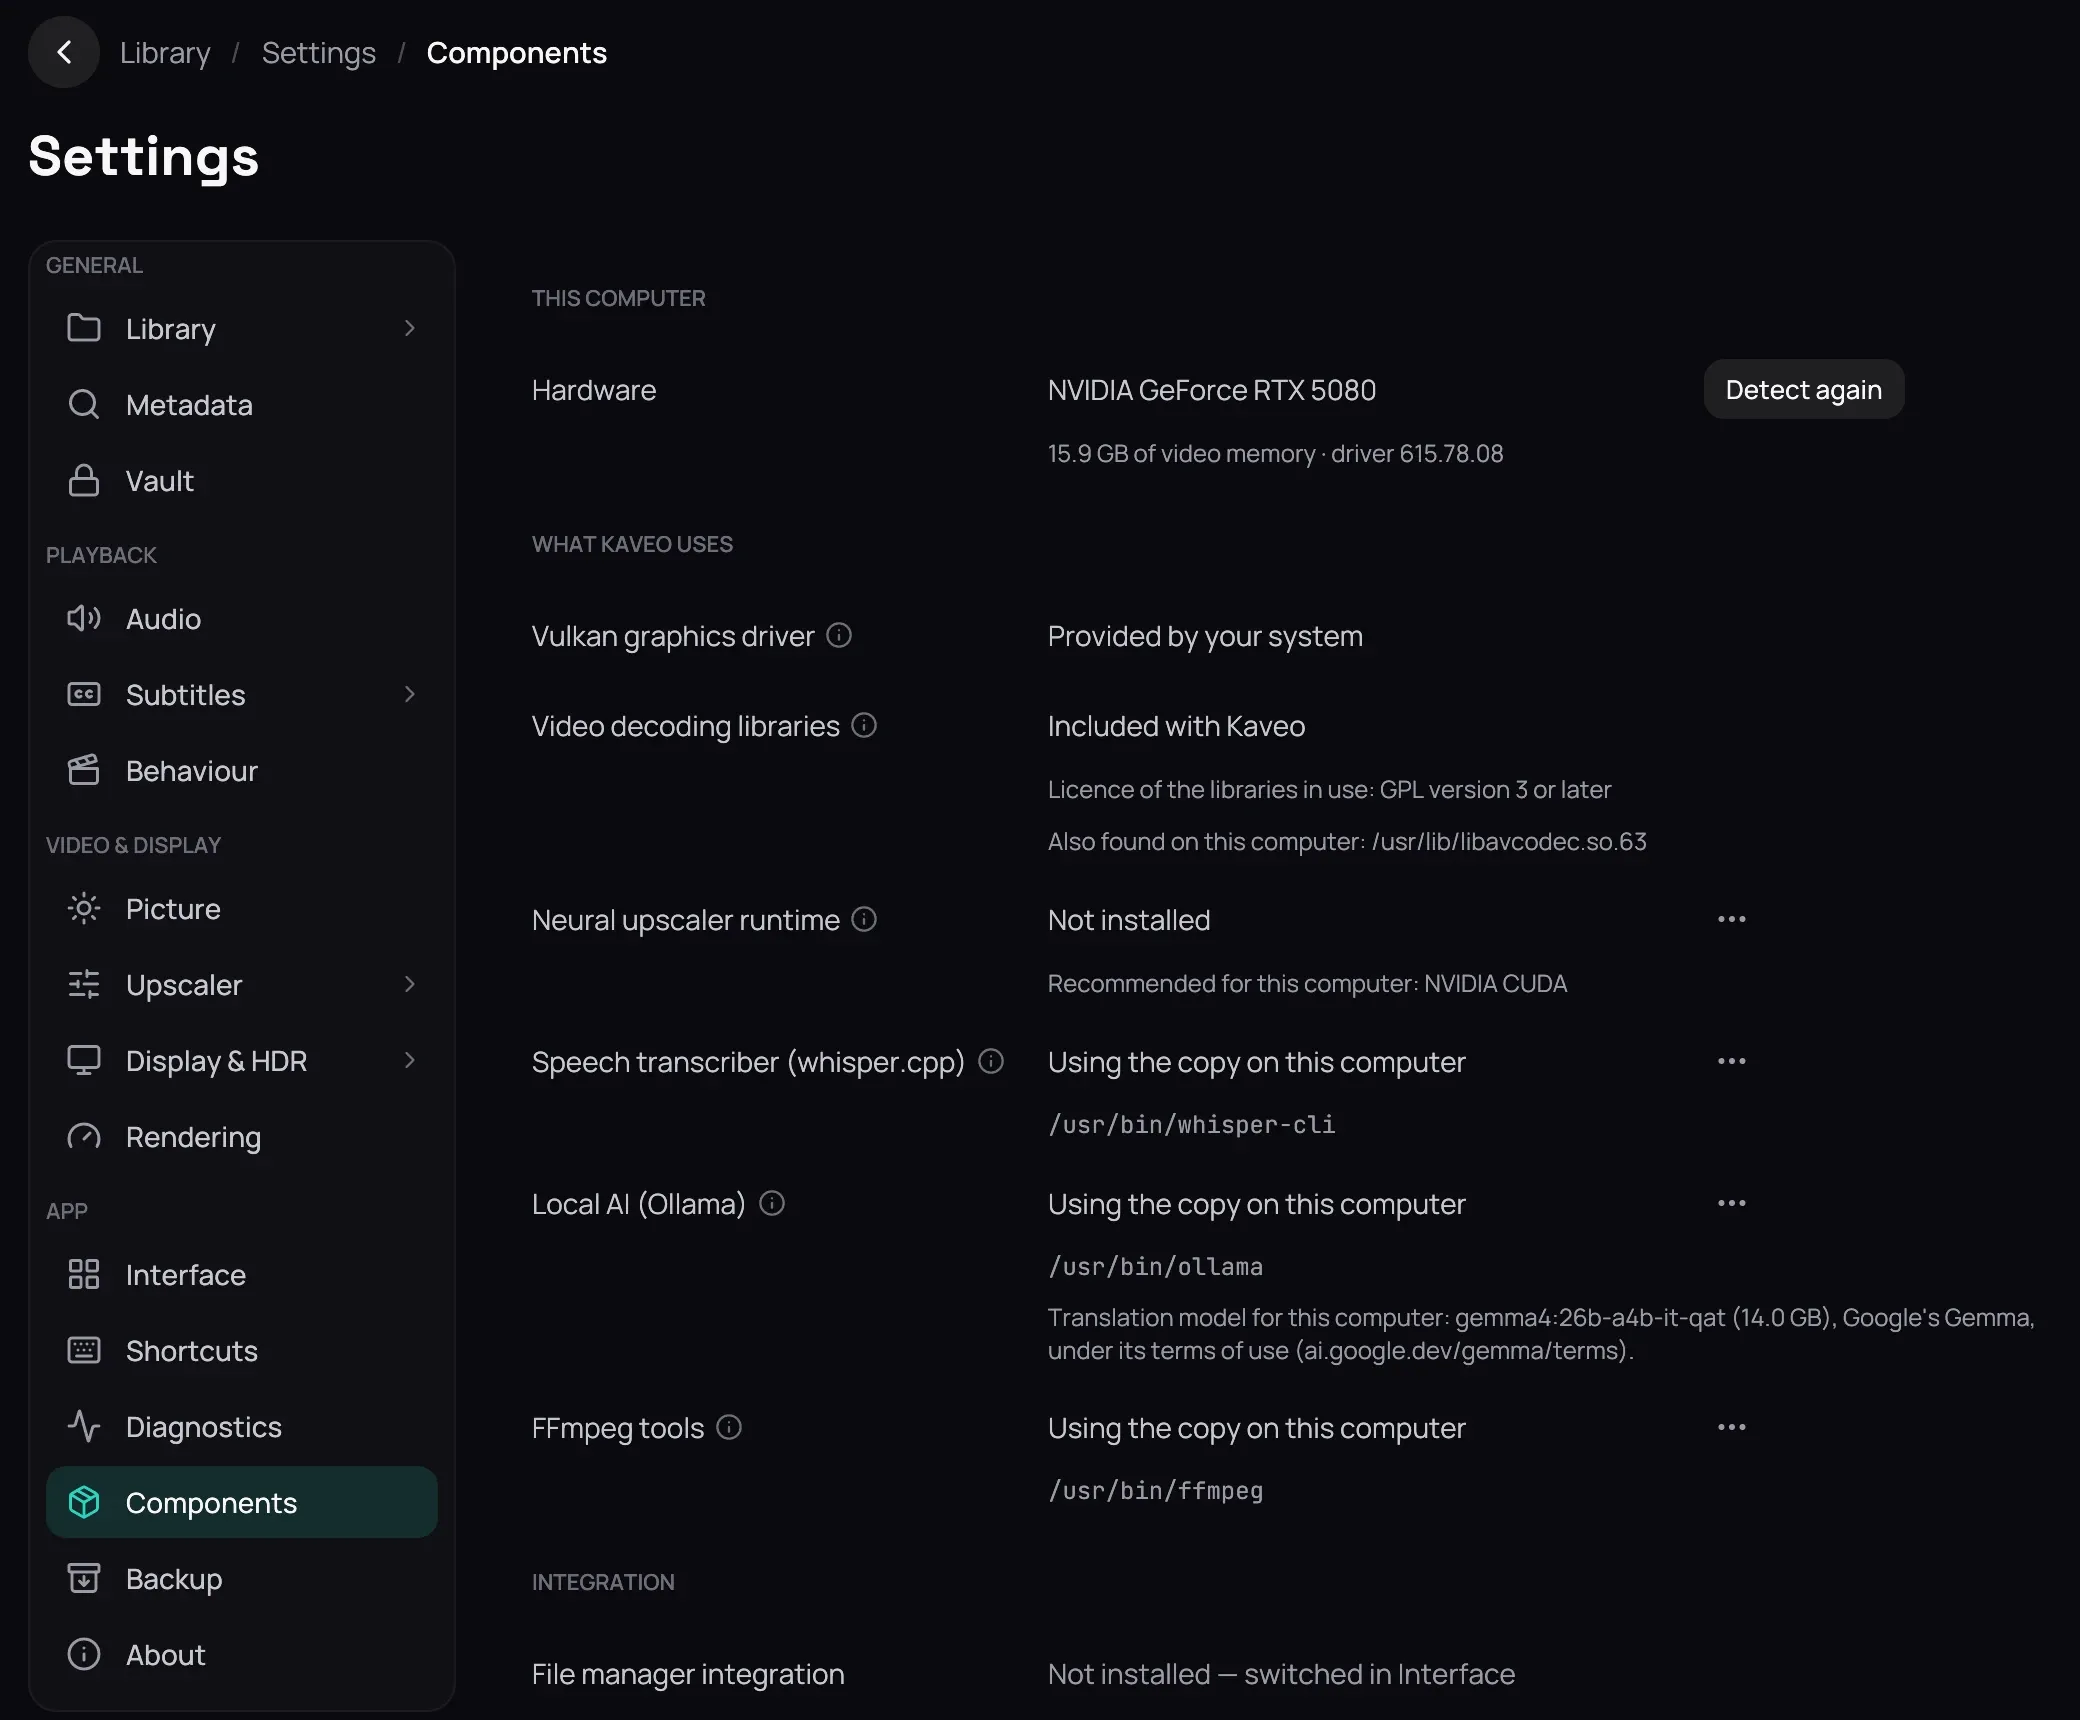The image size is (2080, 1720).
Task: Open Library breadcrumb link
Action: pyautogui.click(x=165, y=53)
